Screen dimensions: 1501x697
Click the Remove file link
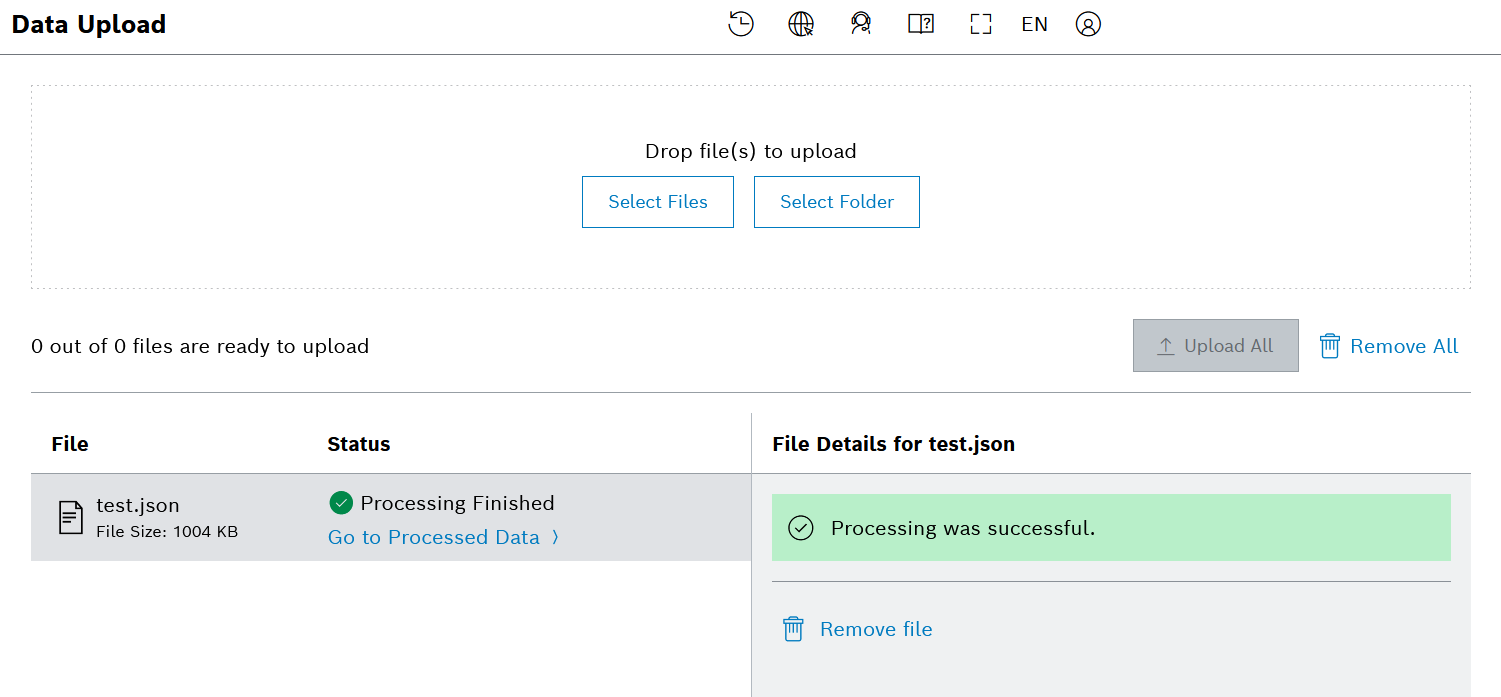point(876,629)
